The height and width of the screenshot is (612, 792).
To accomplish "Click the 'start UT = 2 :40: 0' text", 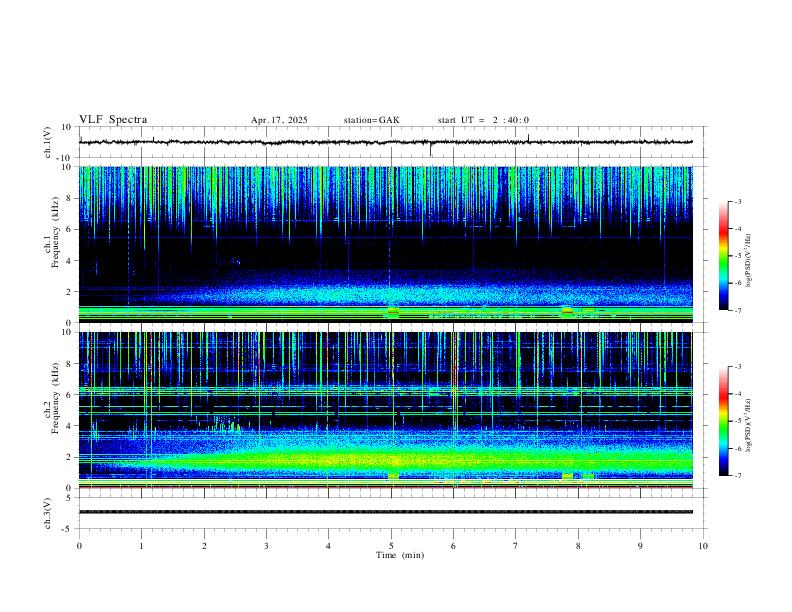I will pos(483,120).
